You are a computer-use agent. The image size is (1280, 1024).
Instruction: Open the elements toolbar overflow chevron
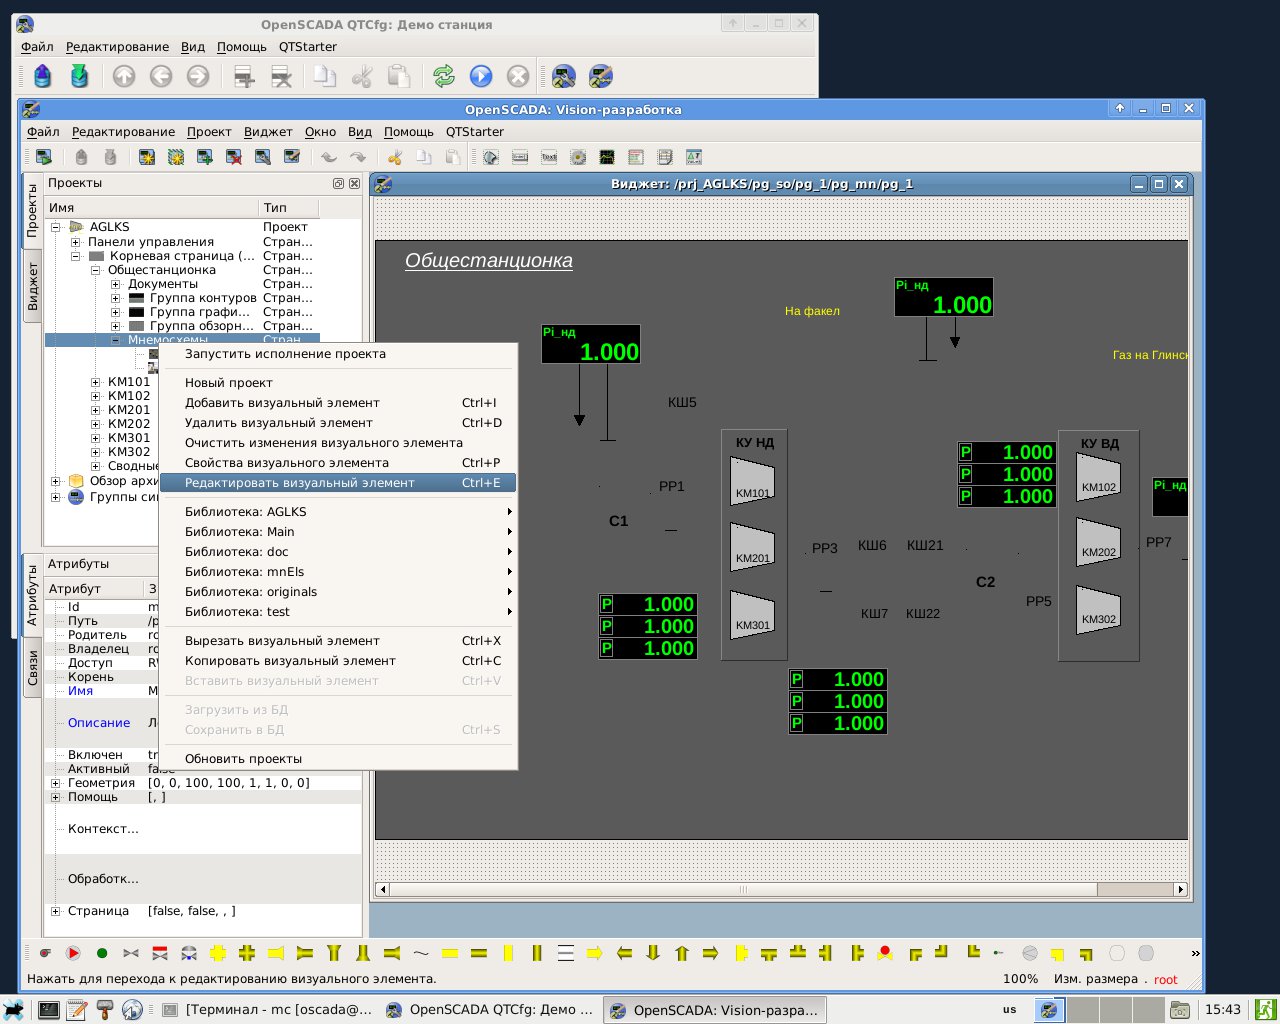point(1194,953)
